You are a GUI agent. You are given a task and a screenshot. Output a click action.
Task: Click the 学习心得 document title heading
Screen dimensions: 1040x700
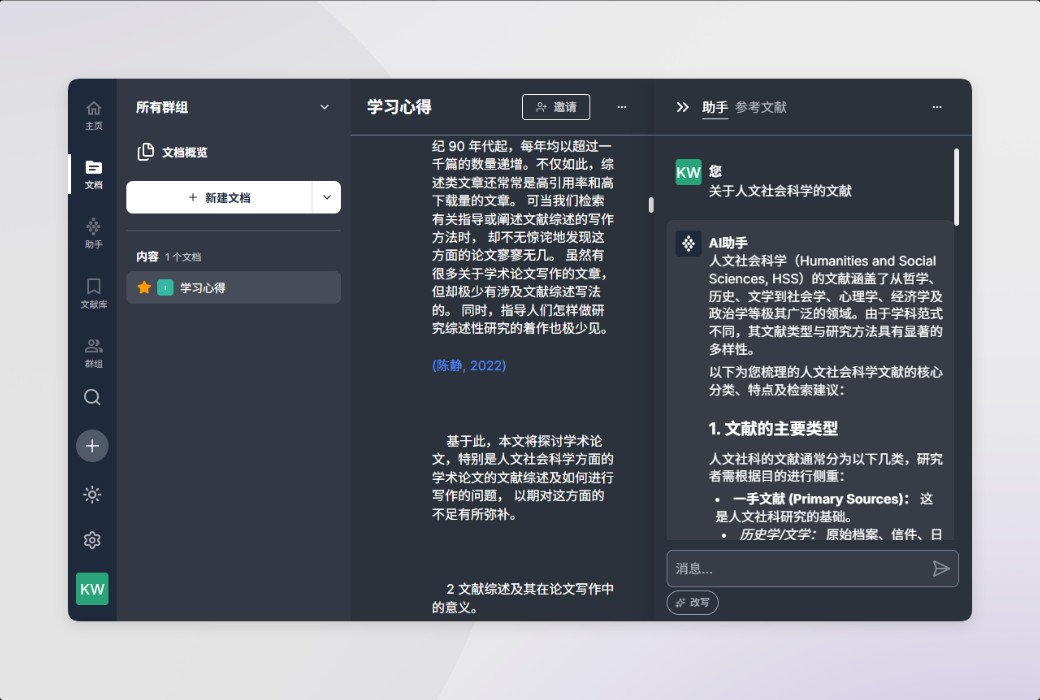pos(399,107)
